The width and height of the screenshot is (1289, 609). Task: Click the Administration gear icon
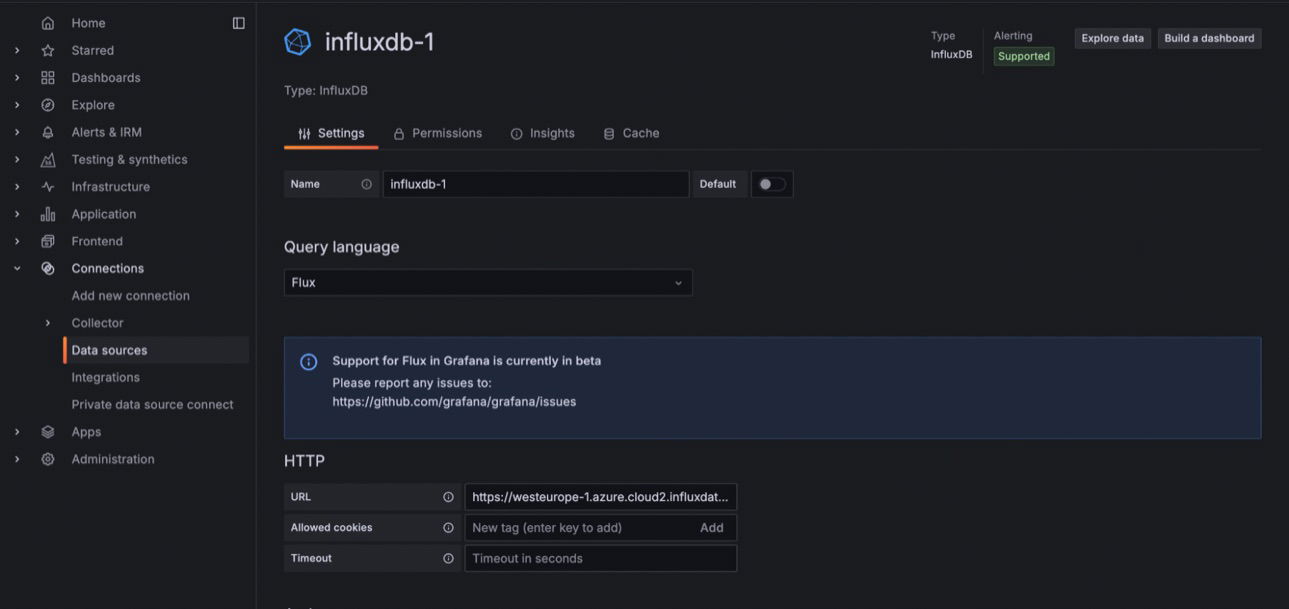click(47, 459)
